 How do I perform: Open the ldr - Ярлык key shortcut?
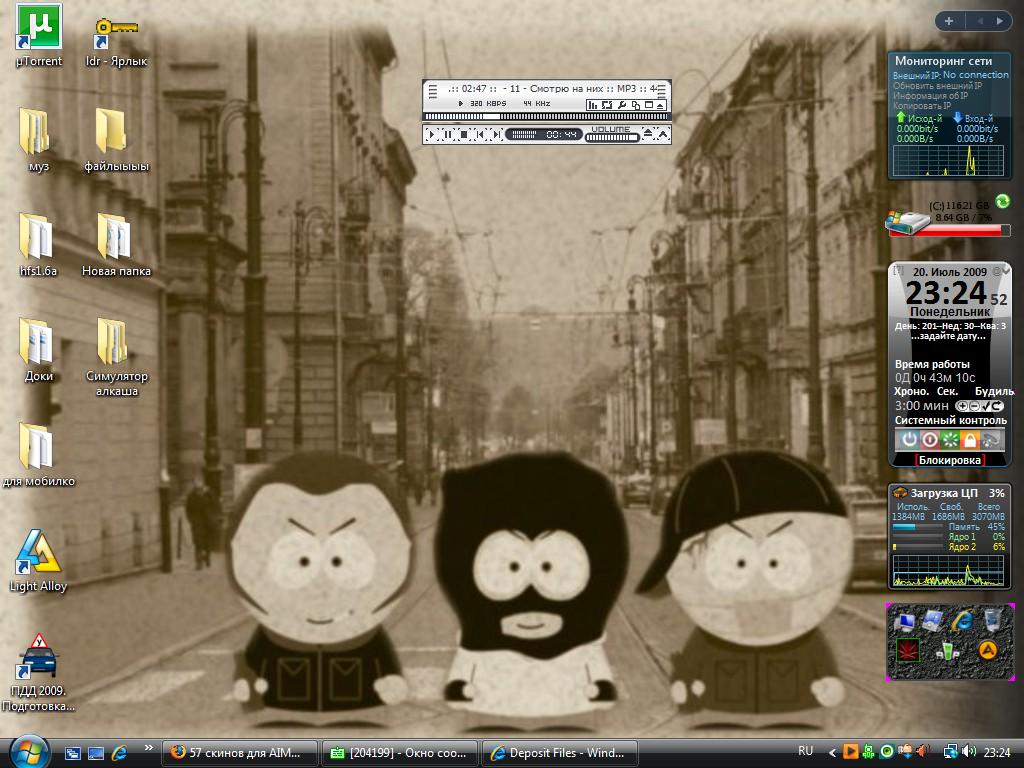(x=116, y=42)
